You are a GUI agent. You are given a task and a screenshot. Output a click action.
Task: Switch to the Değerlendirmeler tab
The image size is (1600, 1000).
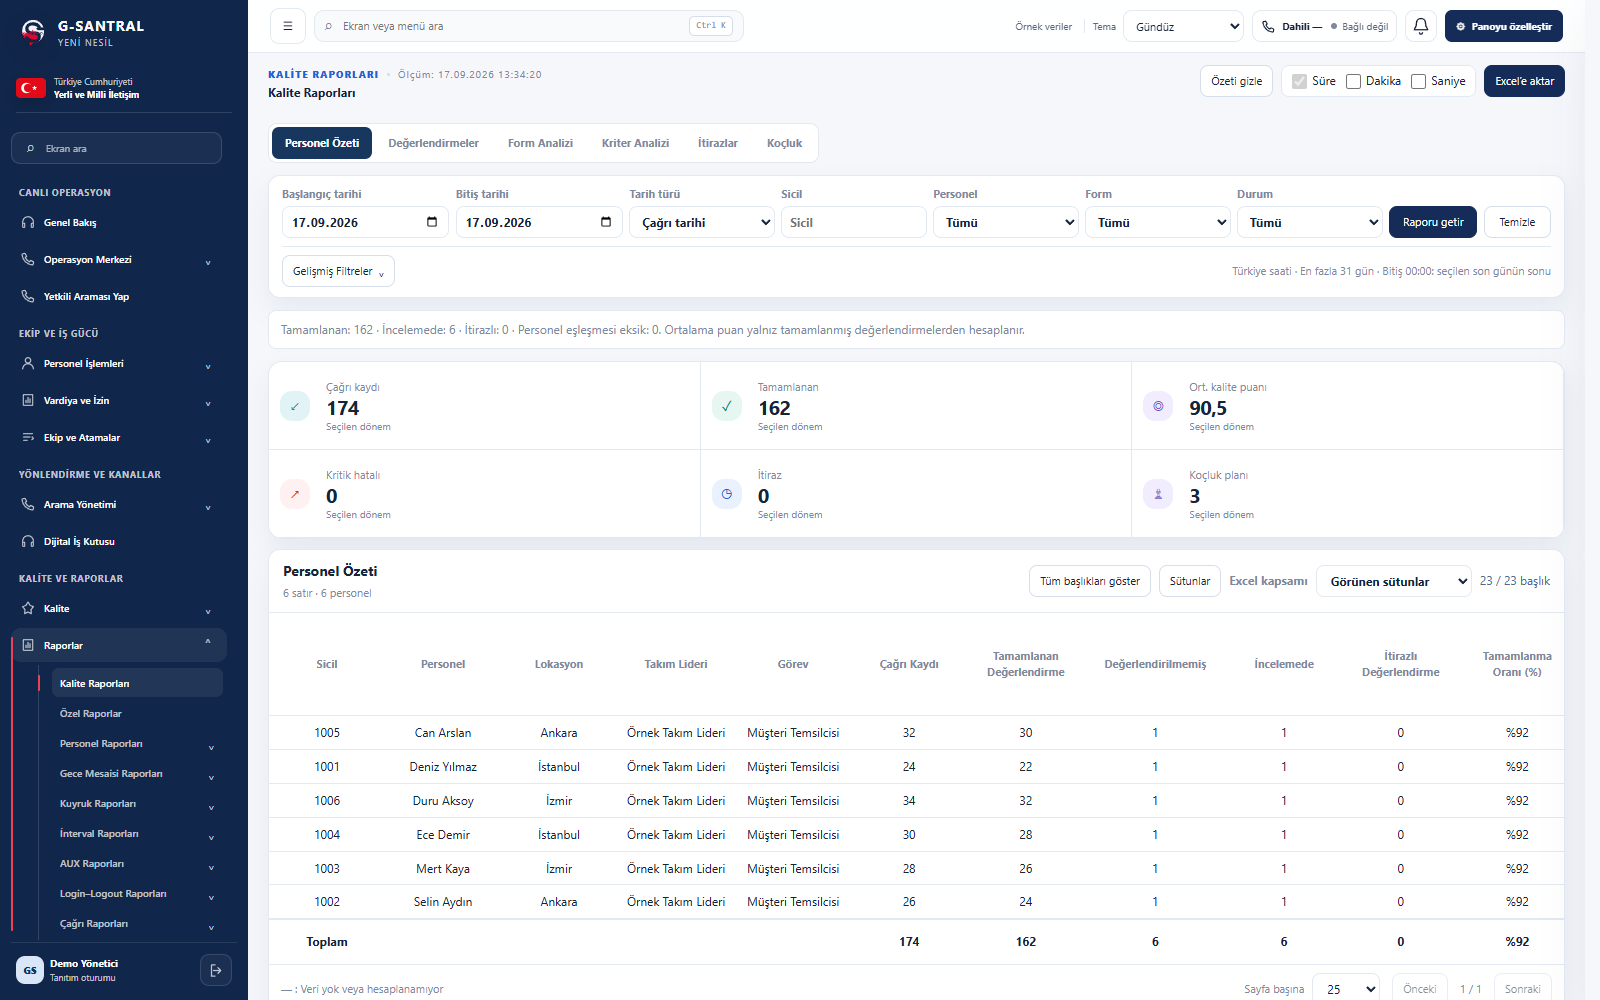click(433, 143)
